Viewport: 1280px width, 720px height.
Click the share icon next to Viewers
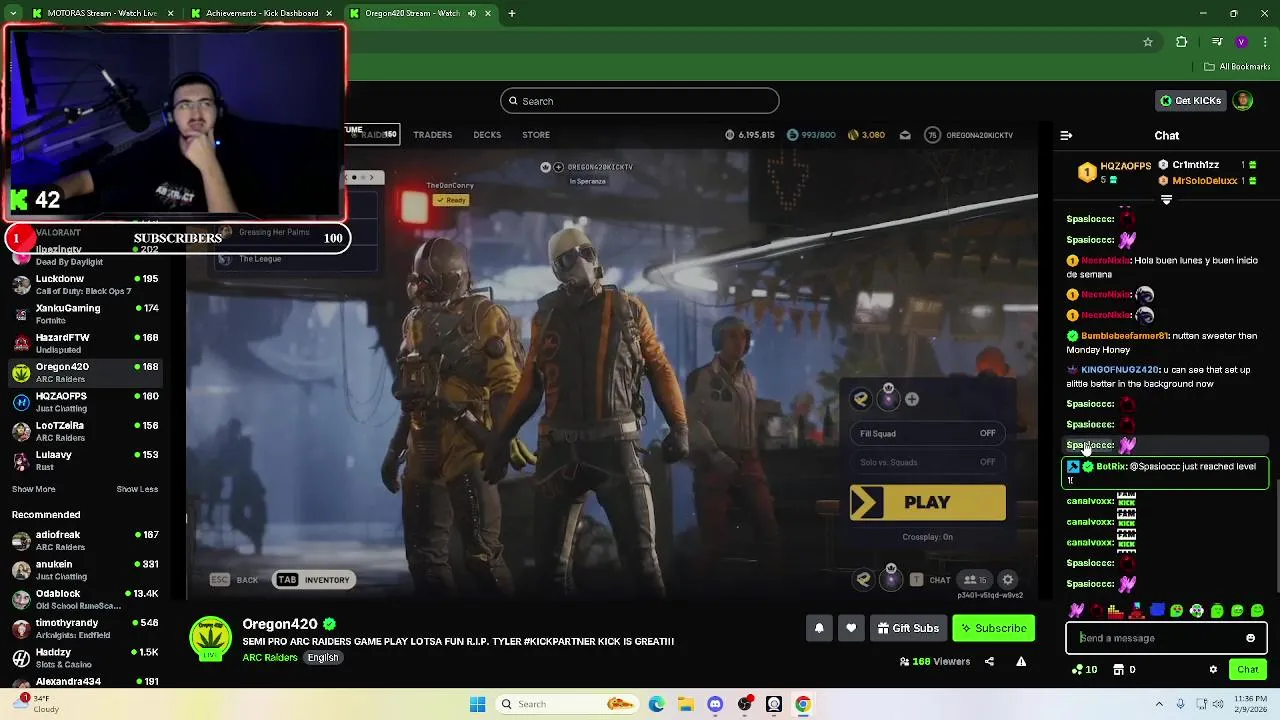pos(989,661)
